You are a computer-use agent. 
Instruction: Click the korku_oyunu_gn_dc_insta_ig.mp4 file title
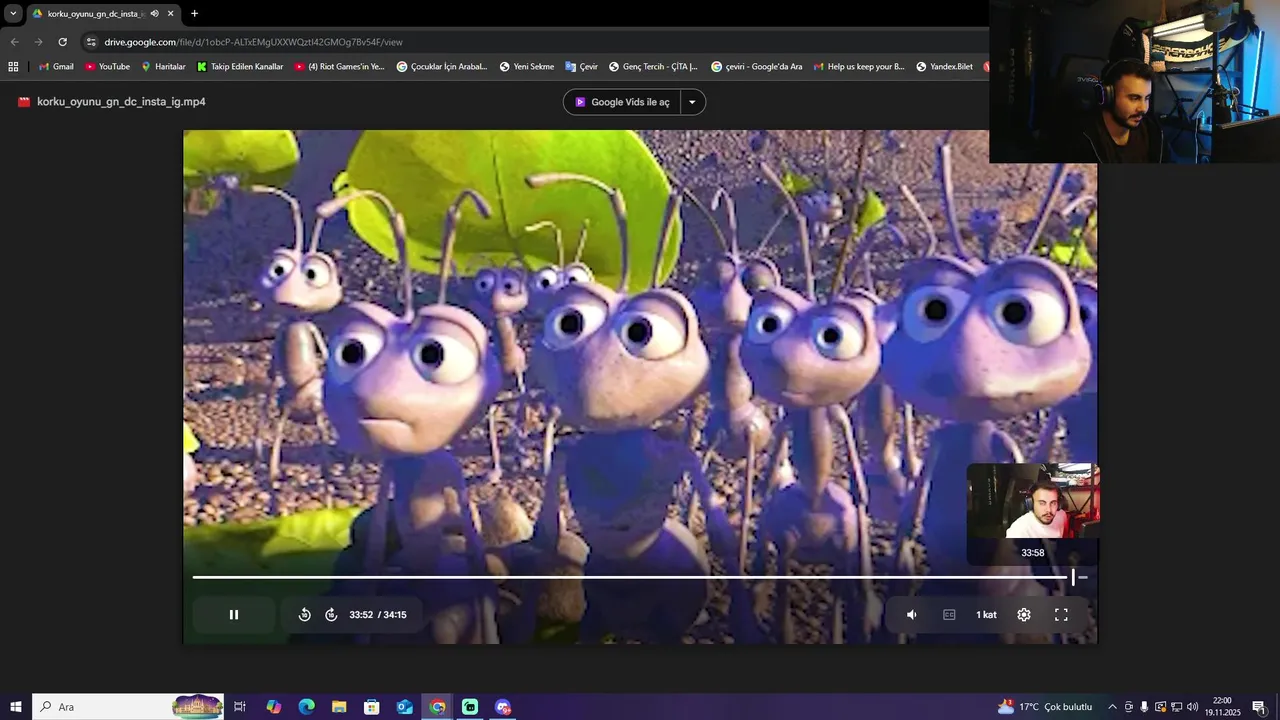121,102
